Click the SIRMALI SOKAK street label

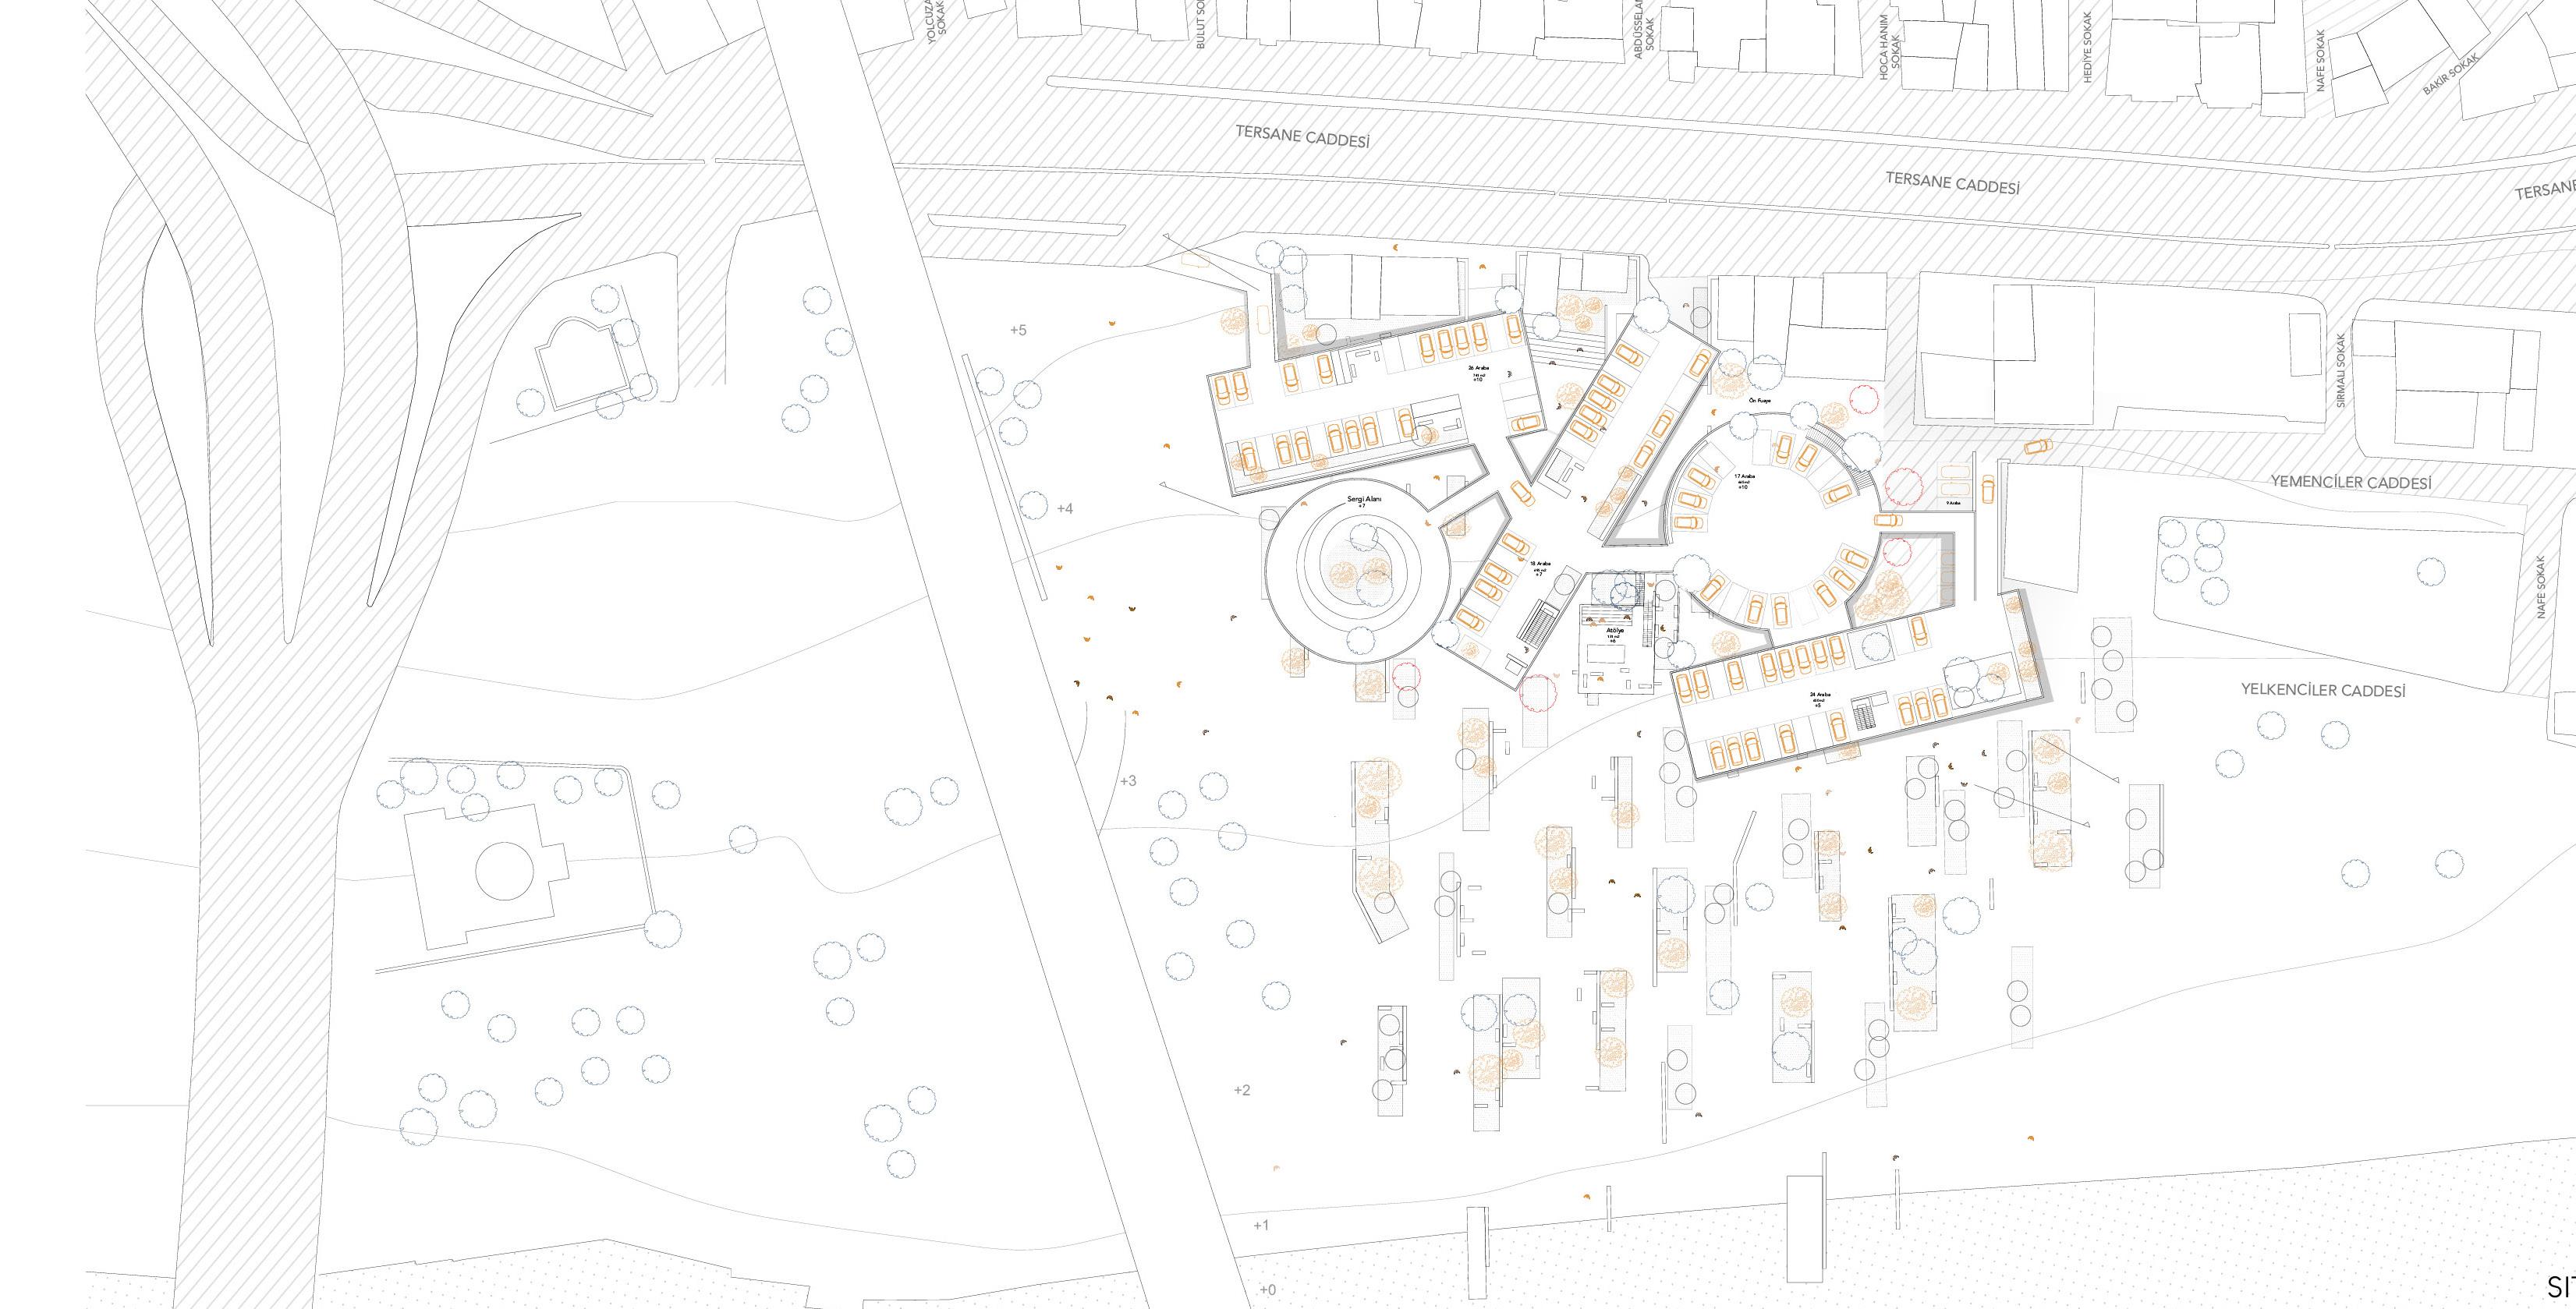point(2340,370)
